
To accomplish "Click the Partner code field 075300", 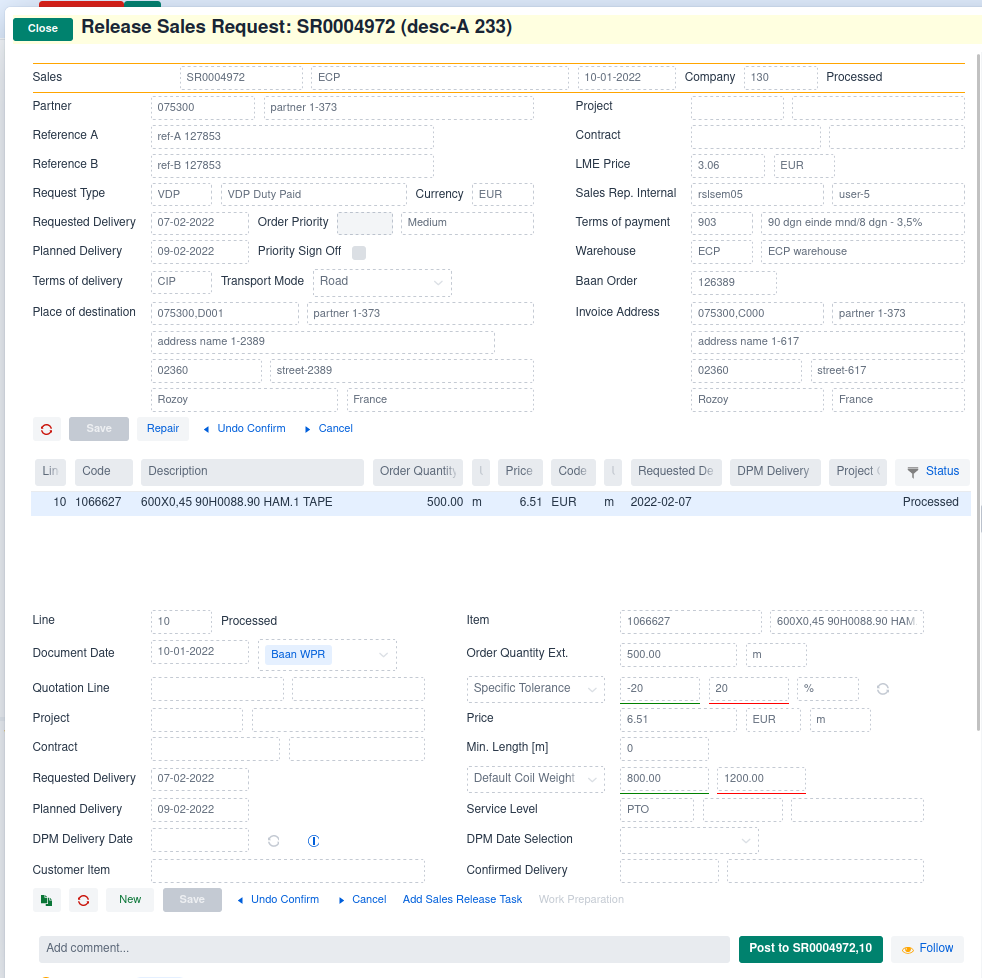I will point(202,108).
